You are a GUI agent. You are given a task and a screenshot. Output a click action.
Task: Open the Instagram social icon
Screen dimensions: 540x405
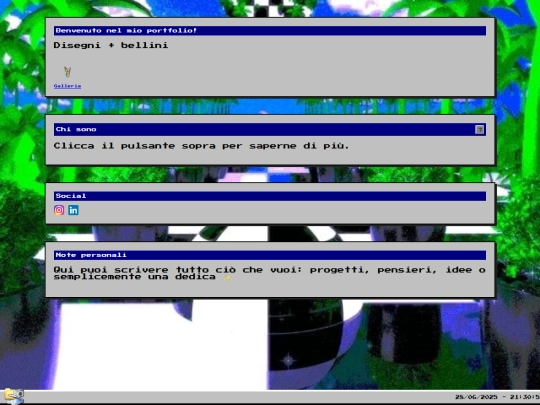coord(59,210)
